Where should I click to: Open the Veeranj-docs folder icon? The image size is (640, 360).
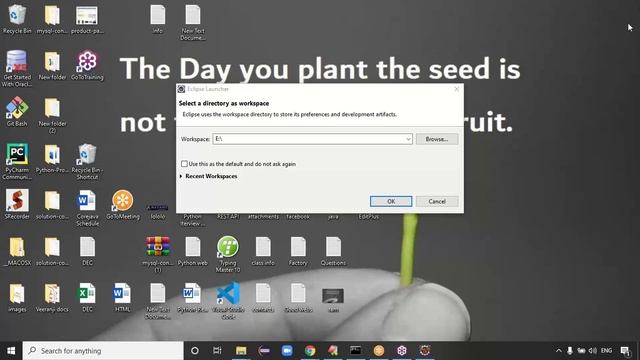tap(52, 298)
